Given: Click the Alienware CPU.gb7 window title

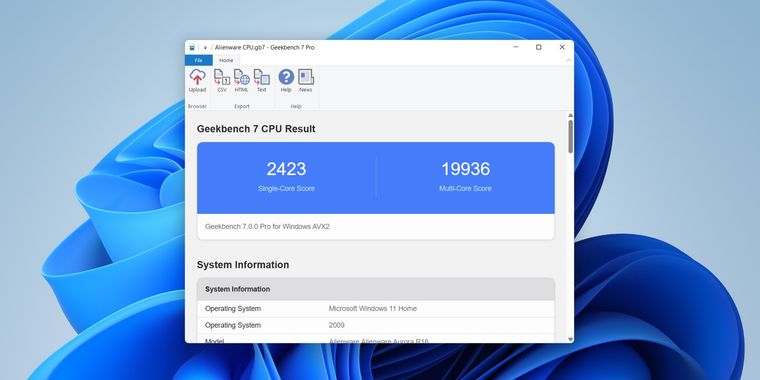Looking at the screenshot, I should (x=265, y=48).
